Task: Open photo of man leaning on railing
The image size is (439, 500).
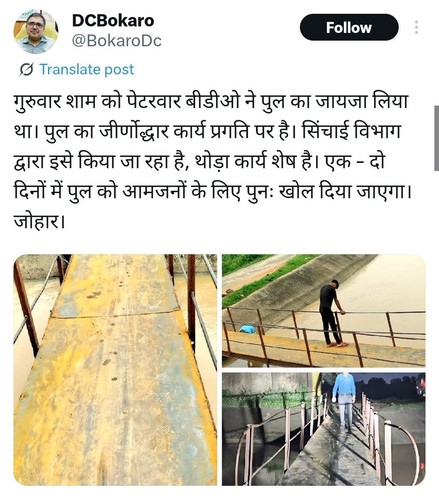Action: (324, 311)
